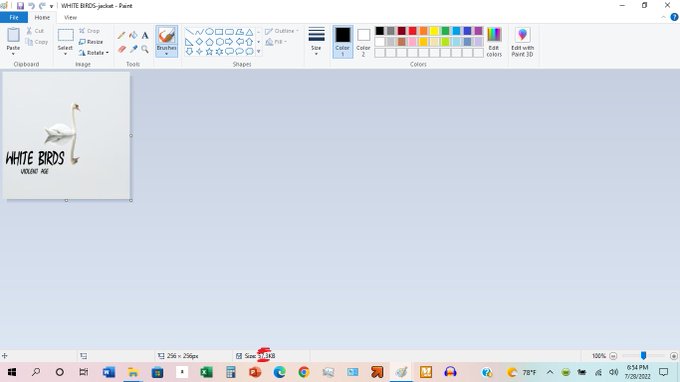Screen dimensions: 680x382
Task: Click the zoom slider handle
Action: [x=644, y=356]
